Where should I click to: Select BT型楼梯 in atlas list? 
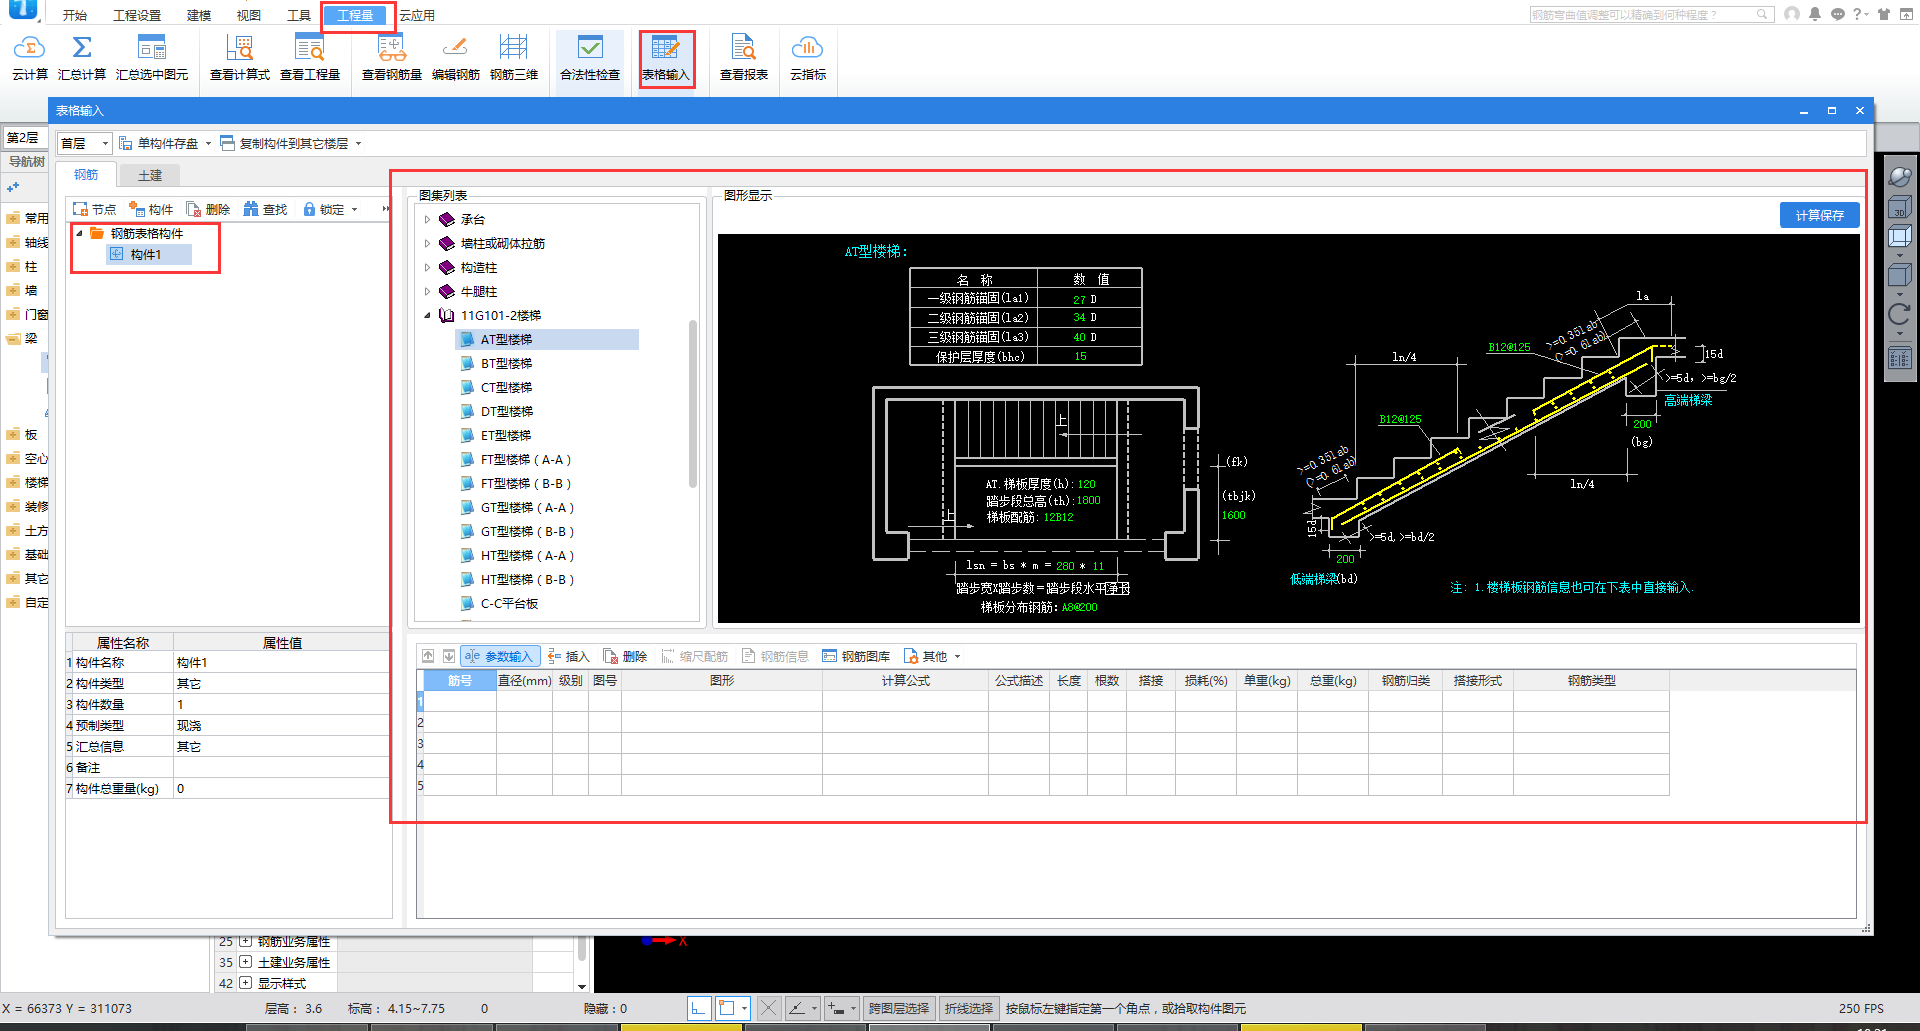[x=506, y=364]
